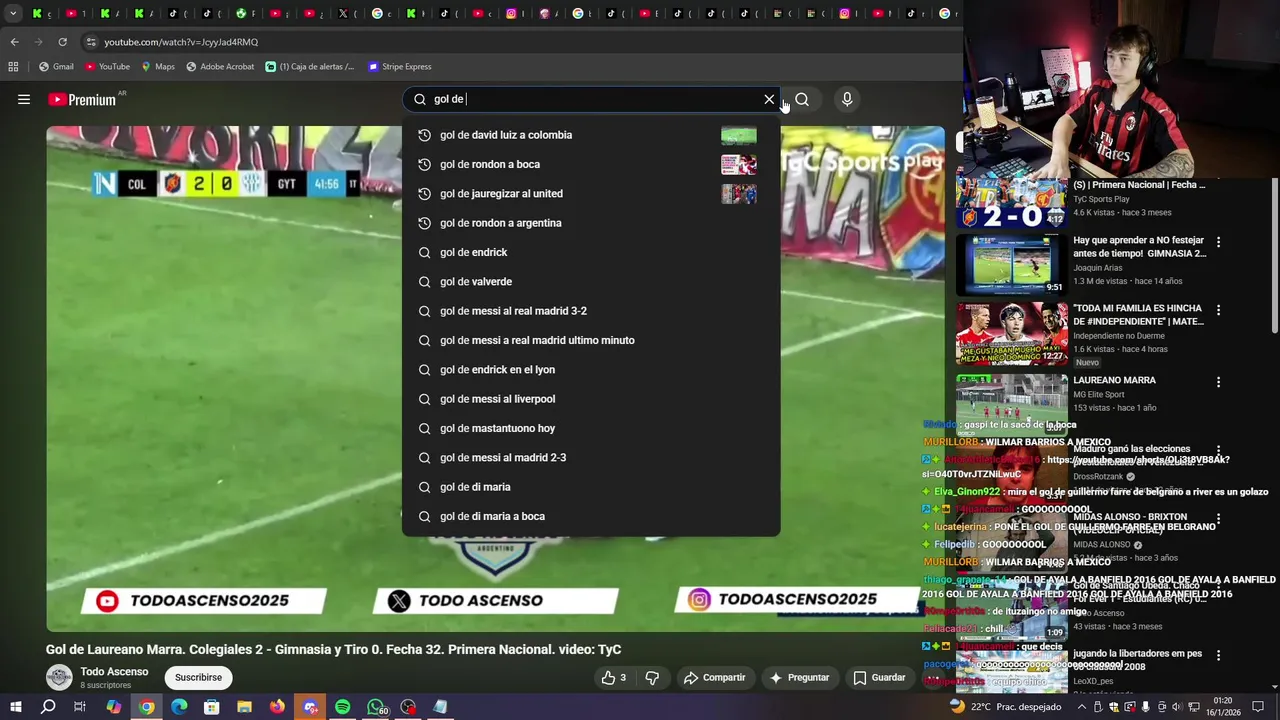Viewport: 1280px width, 720px height.
Task: Like the video with thumbs up
Action: (613, 678)
